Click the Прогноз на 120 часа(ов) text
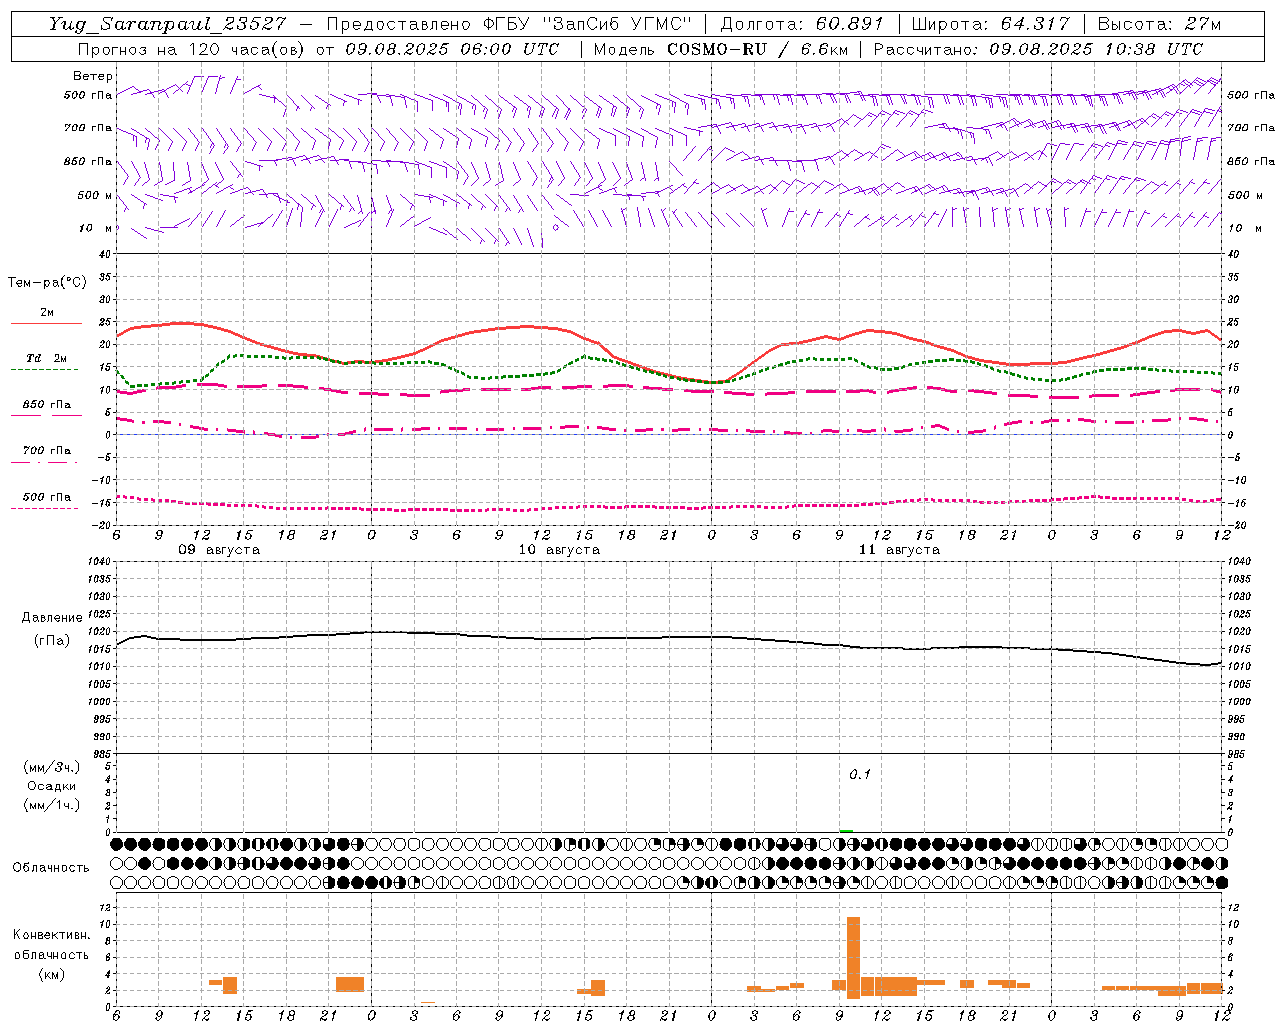 pos(192,49)
